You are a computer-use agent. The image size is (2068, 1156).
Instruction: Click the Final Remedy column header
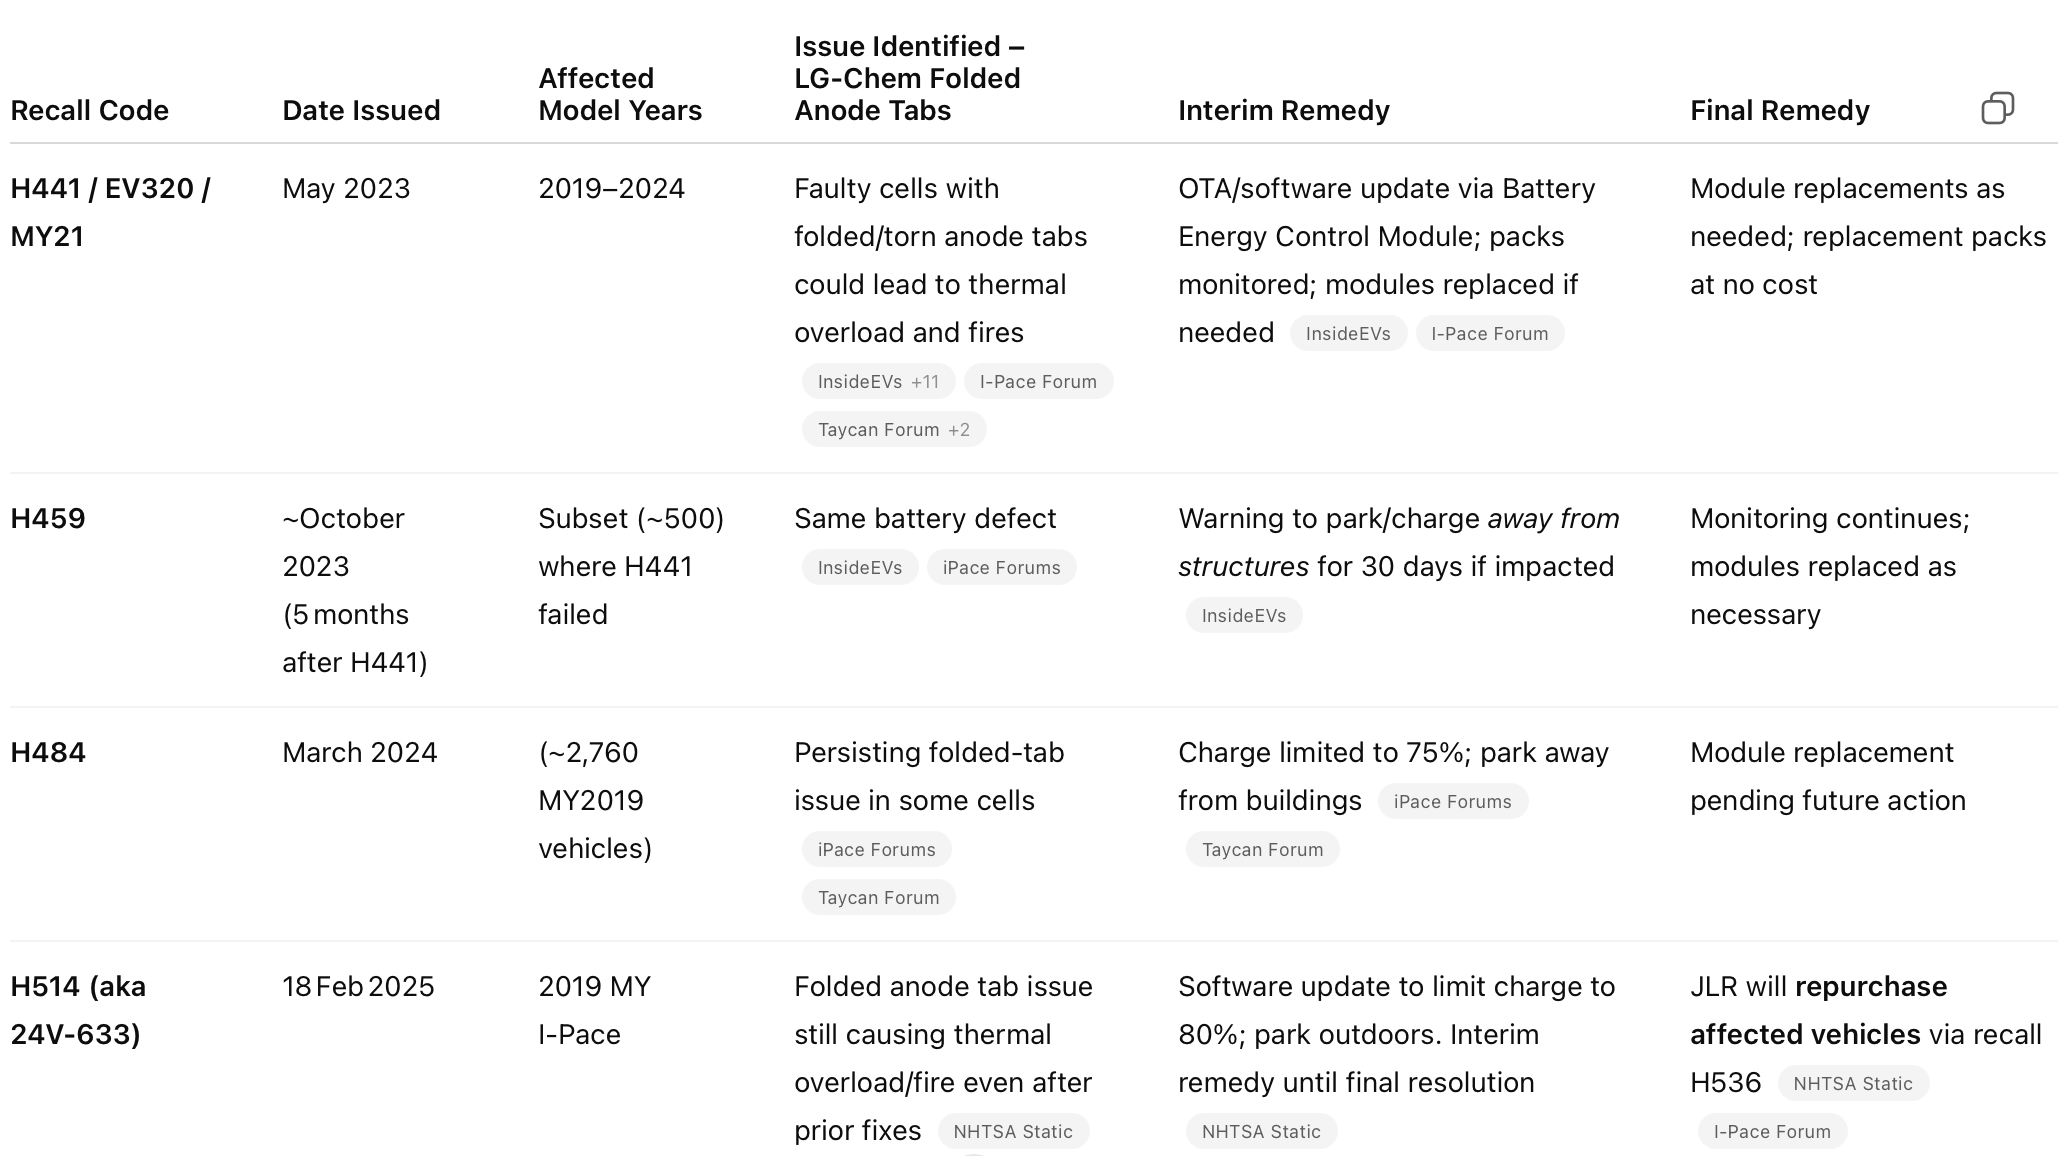click(x=1779, y=110)
